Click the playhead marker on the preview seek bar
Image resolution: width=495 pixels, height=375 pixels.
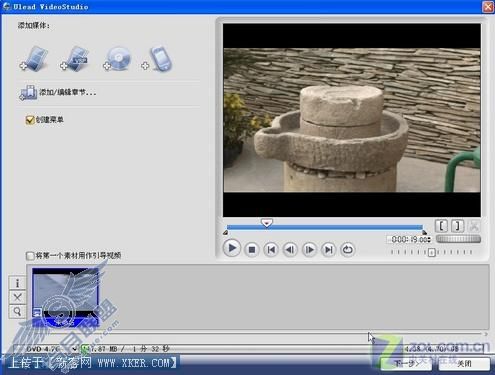[x=267, y=223]
